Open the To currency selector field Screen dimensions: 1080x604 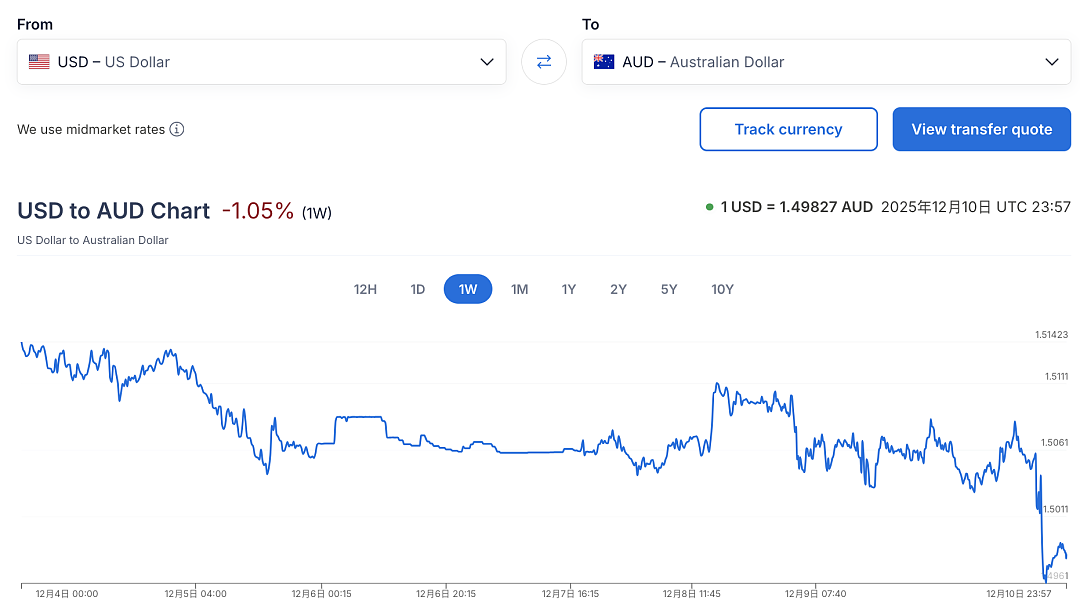pyautogui.click(x=827, y=62)
